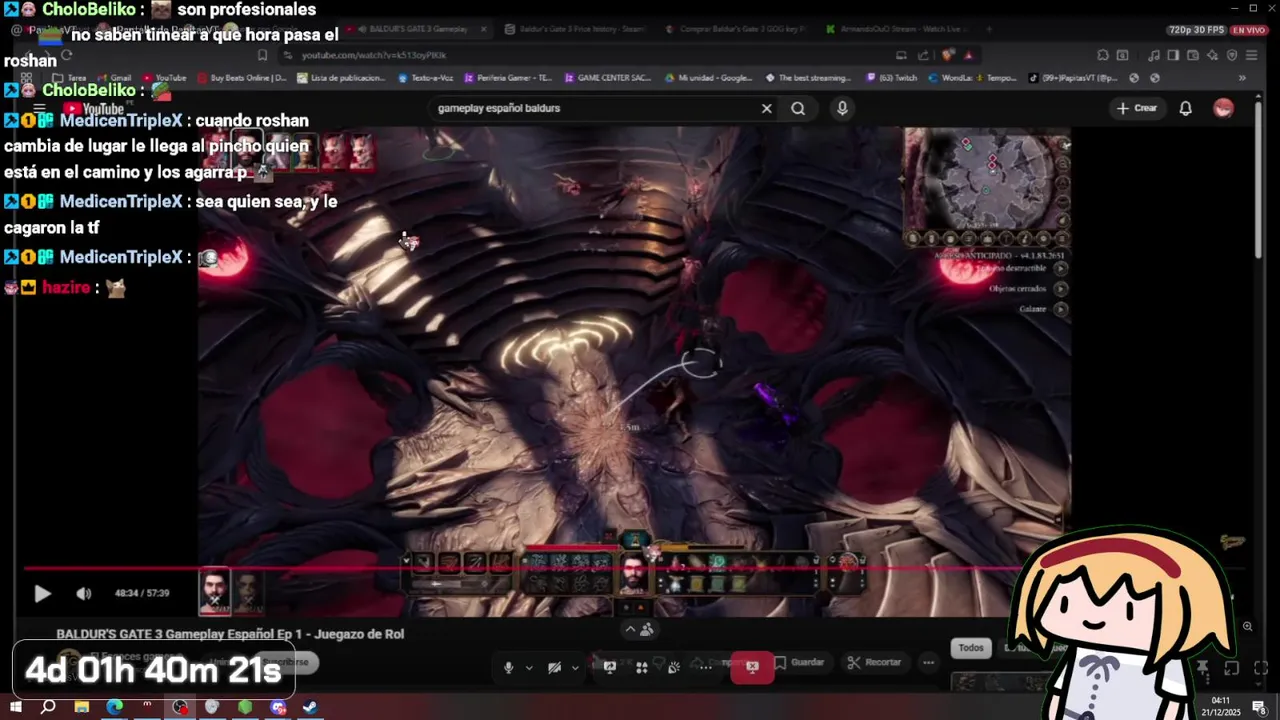Click the zoom magnifier icon at right
1280x720 pixels.
[x=1247, y=626]
